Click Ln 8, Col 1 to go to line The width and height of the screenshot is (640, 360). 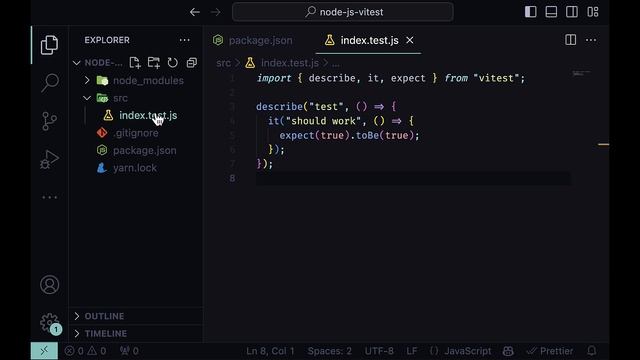[x=270, y=351]
